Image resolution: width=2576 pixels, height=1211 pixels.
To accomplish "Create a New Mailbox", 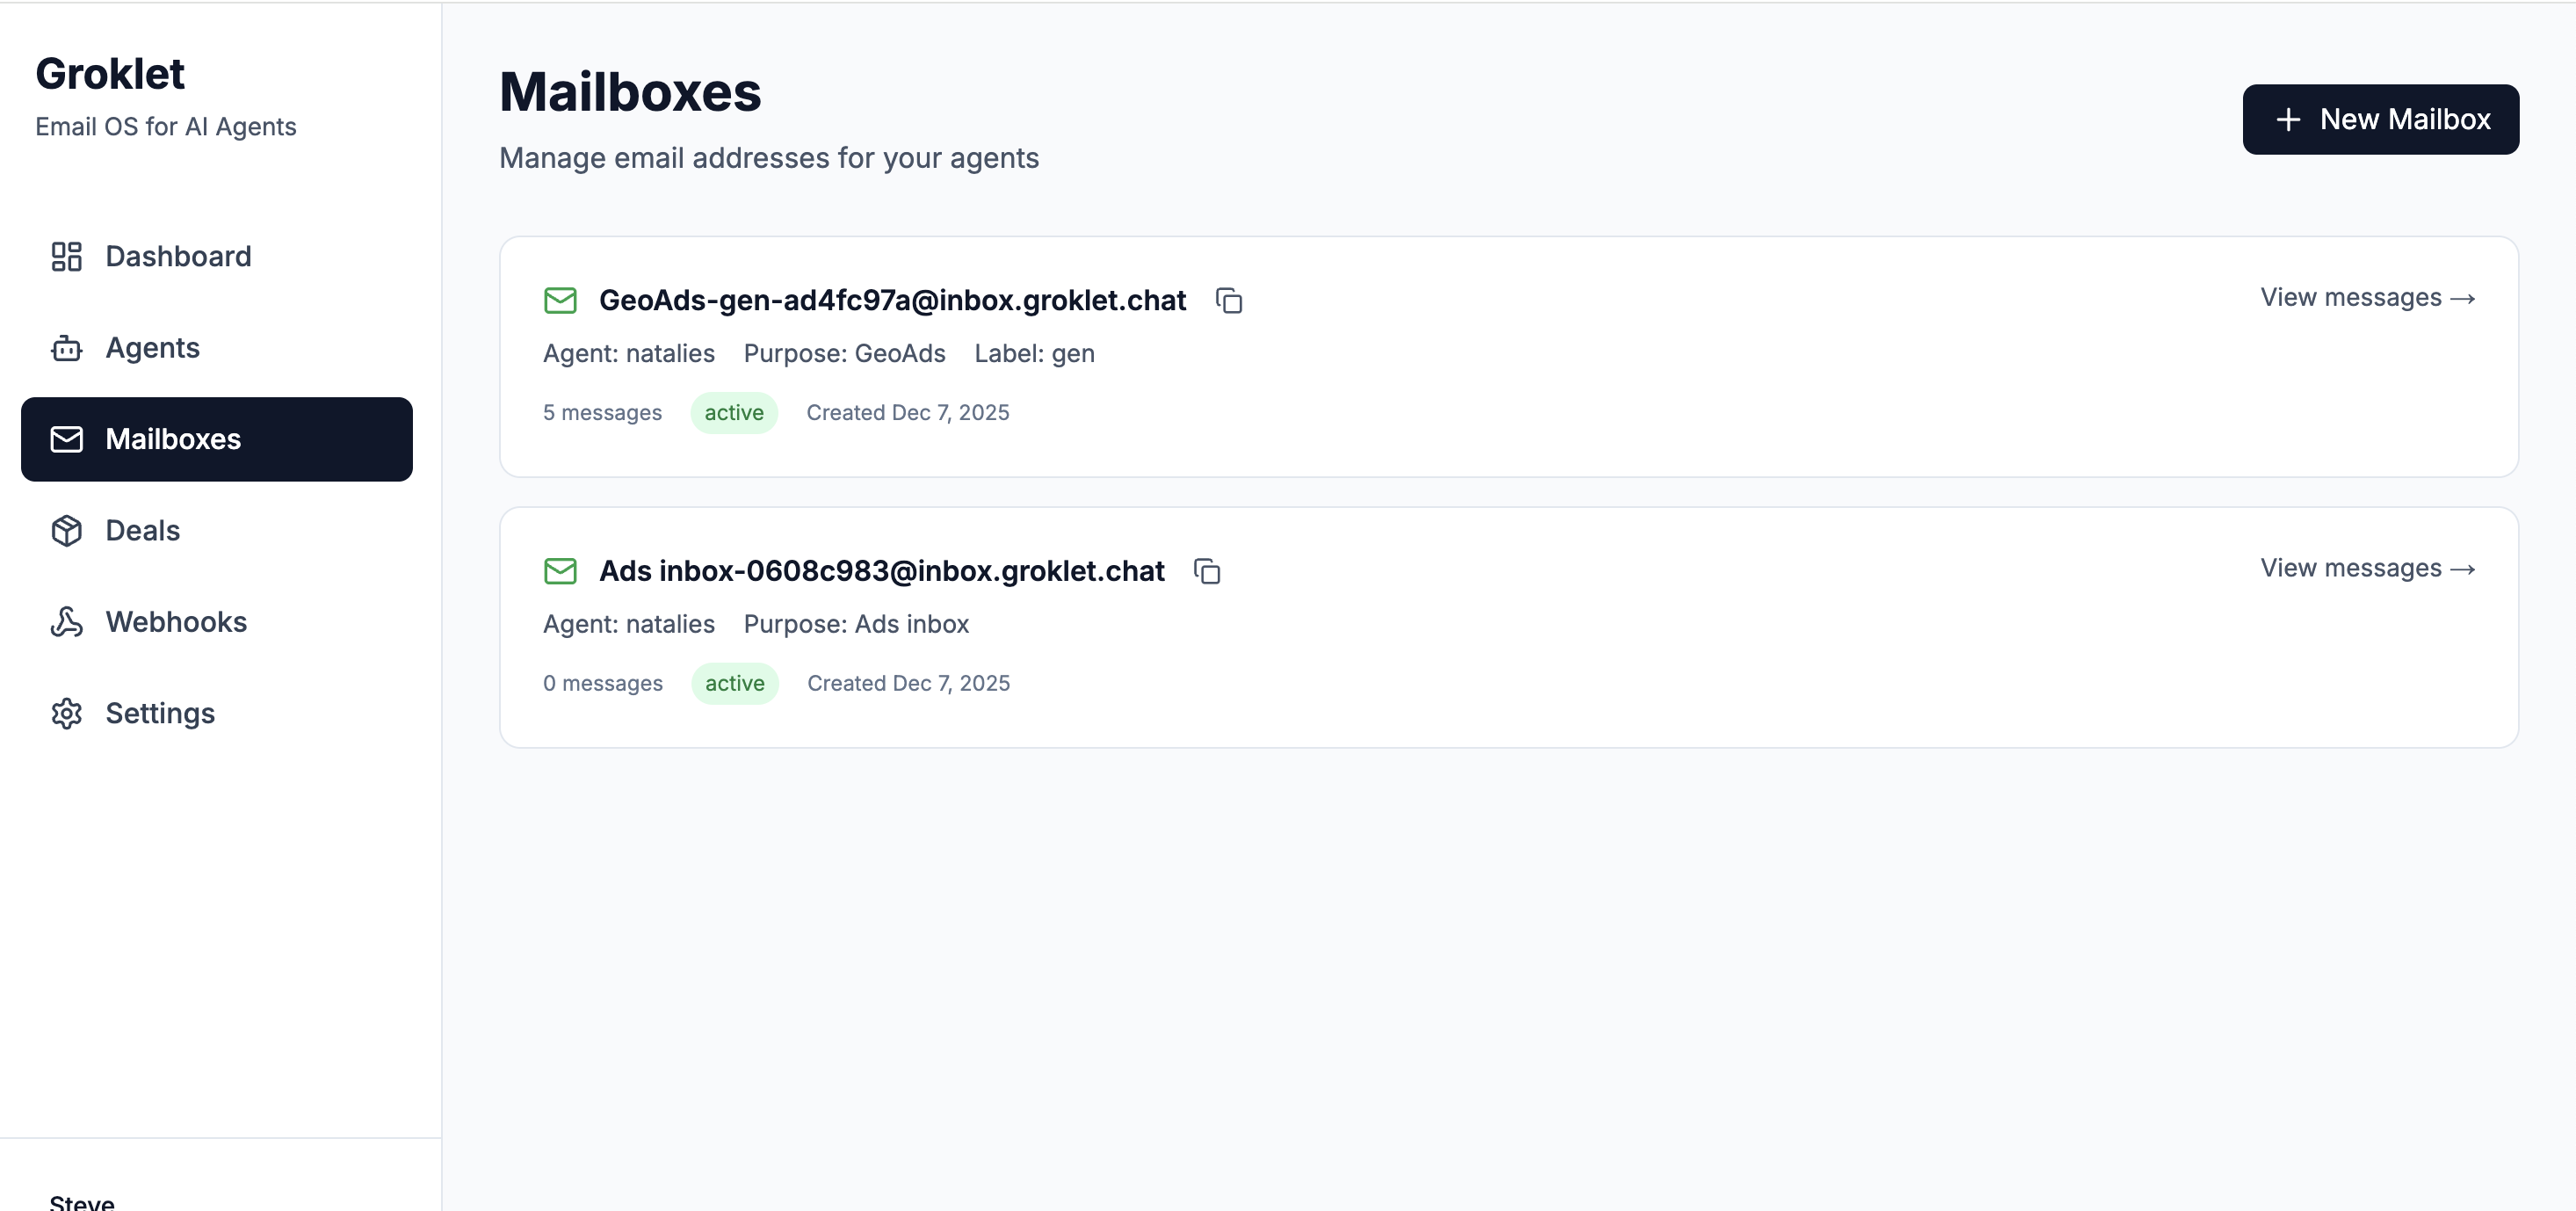I will [x=2380, y=119].
